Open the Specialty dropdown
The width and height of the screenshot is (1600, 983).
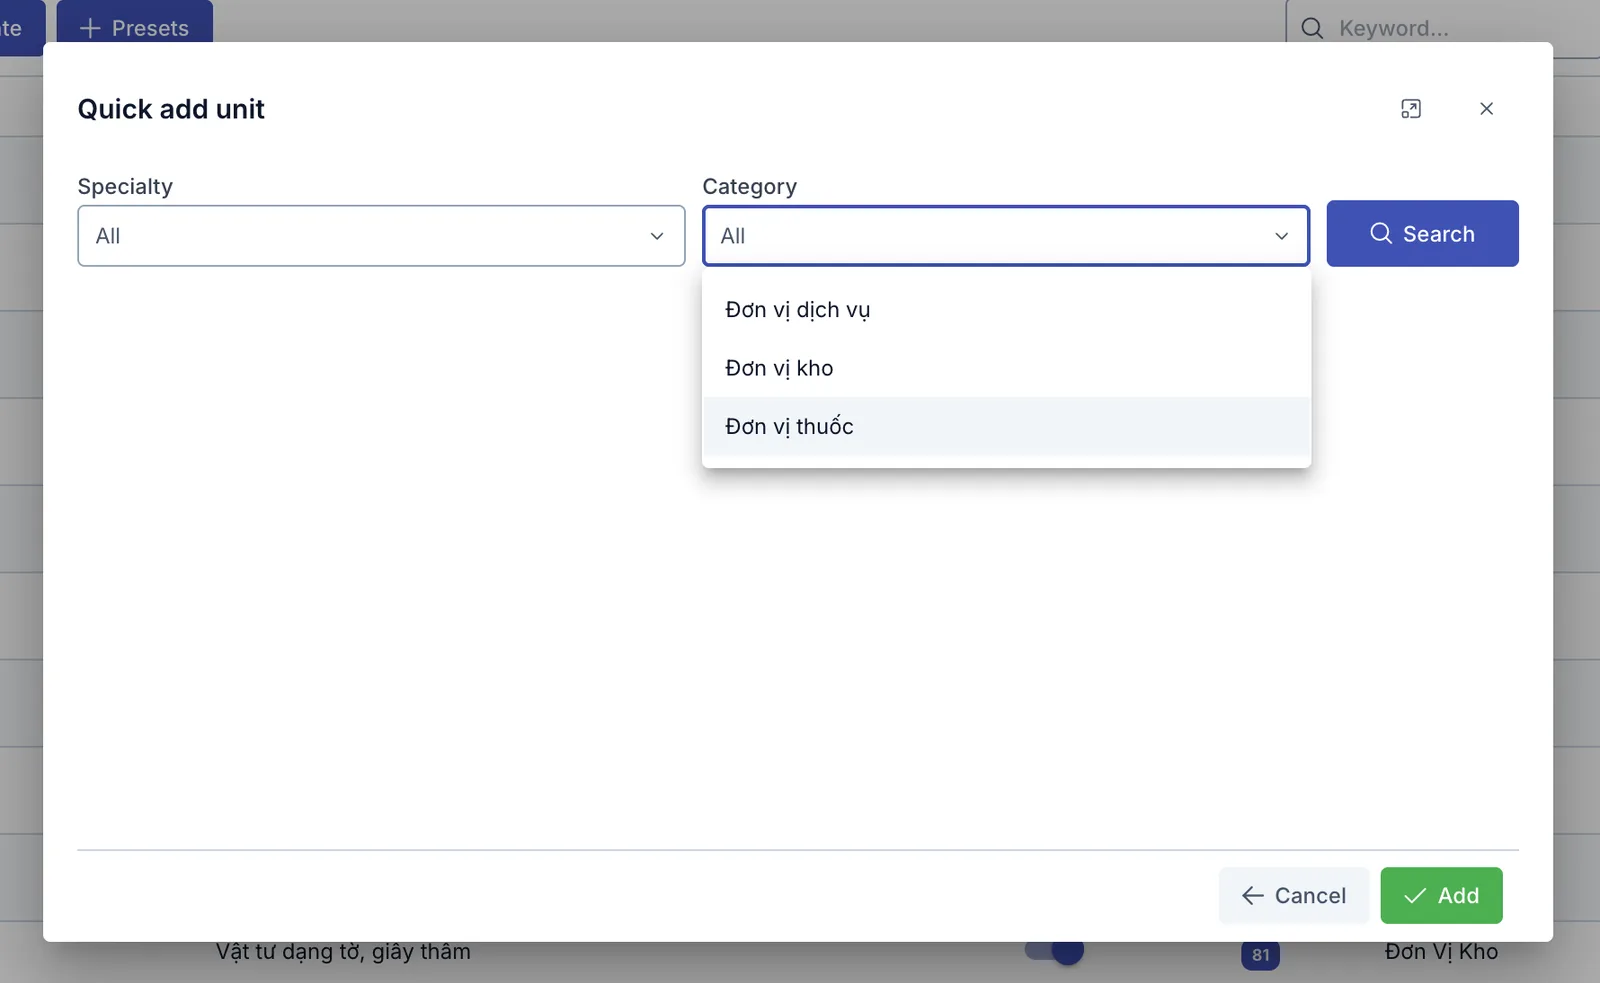click(x=381, y=236)
